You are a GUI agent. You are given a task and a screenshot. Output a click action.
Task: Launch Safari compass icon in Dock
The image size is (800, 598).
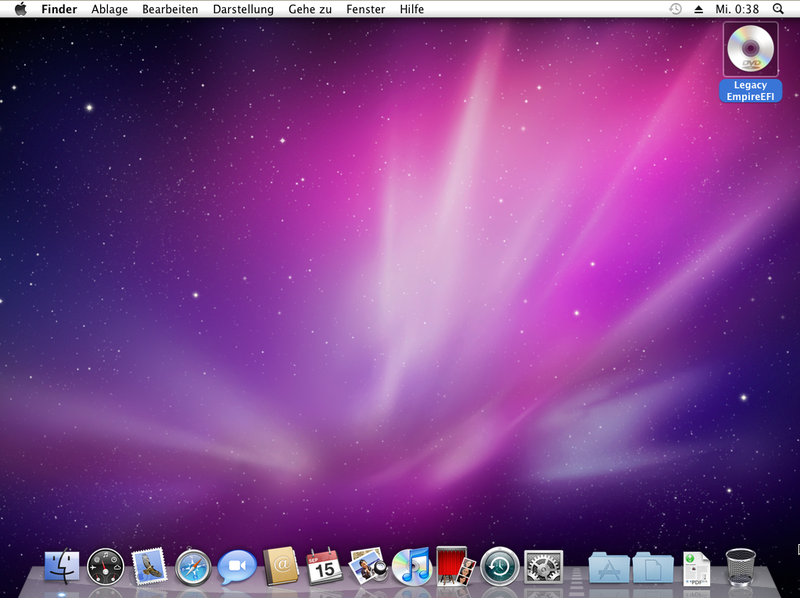click(193, 567)
